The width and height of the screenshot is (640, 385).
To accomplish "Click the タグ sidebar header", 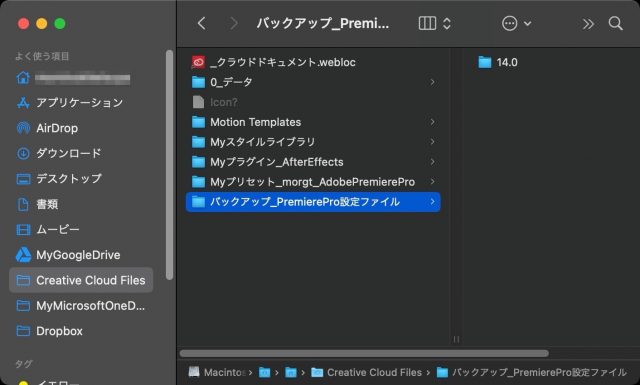I will (24, 364).
